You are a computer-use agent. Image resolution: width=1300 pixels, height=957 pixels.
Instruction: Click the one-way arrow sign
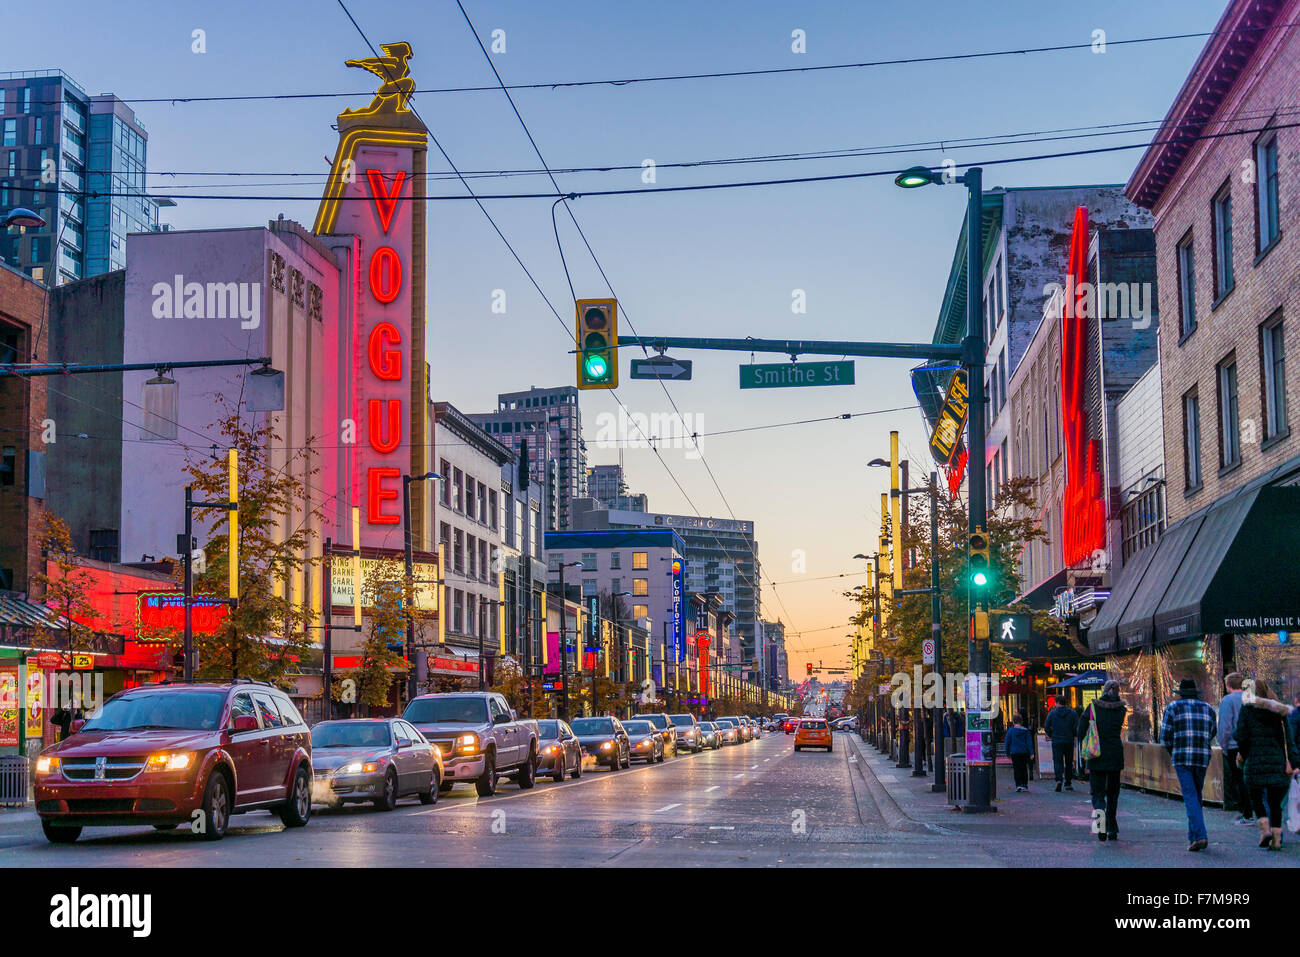660,368
